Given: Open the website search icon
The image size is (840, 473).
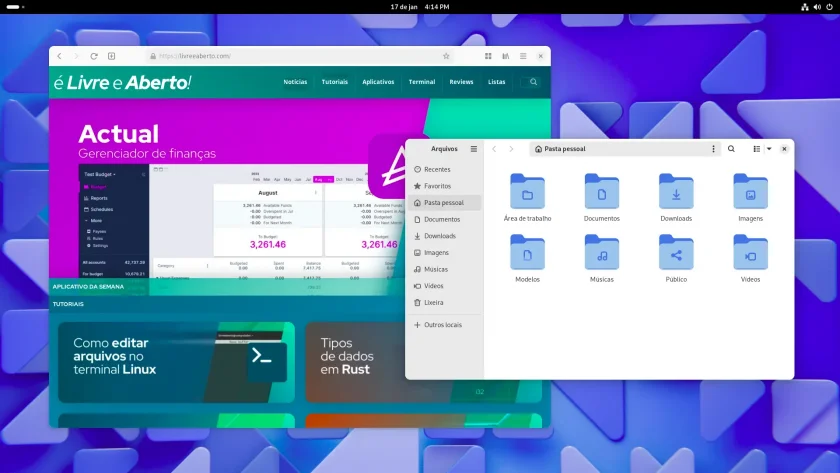Looking at the screenshot, I should click(x=533, y=82).
